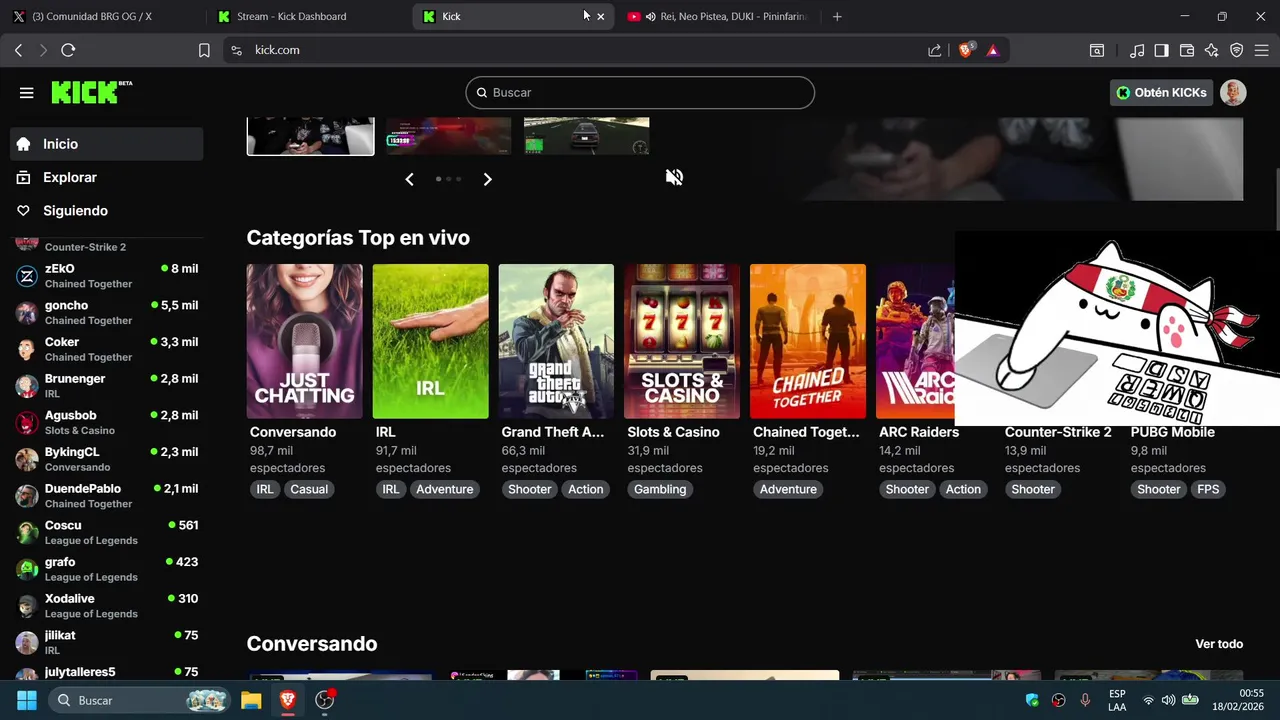Click Obtén KICKs button
Viewport: 1280px width, 720px height.
pyautogui.click(x=1161, y=93)
